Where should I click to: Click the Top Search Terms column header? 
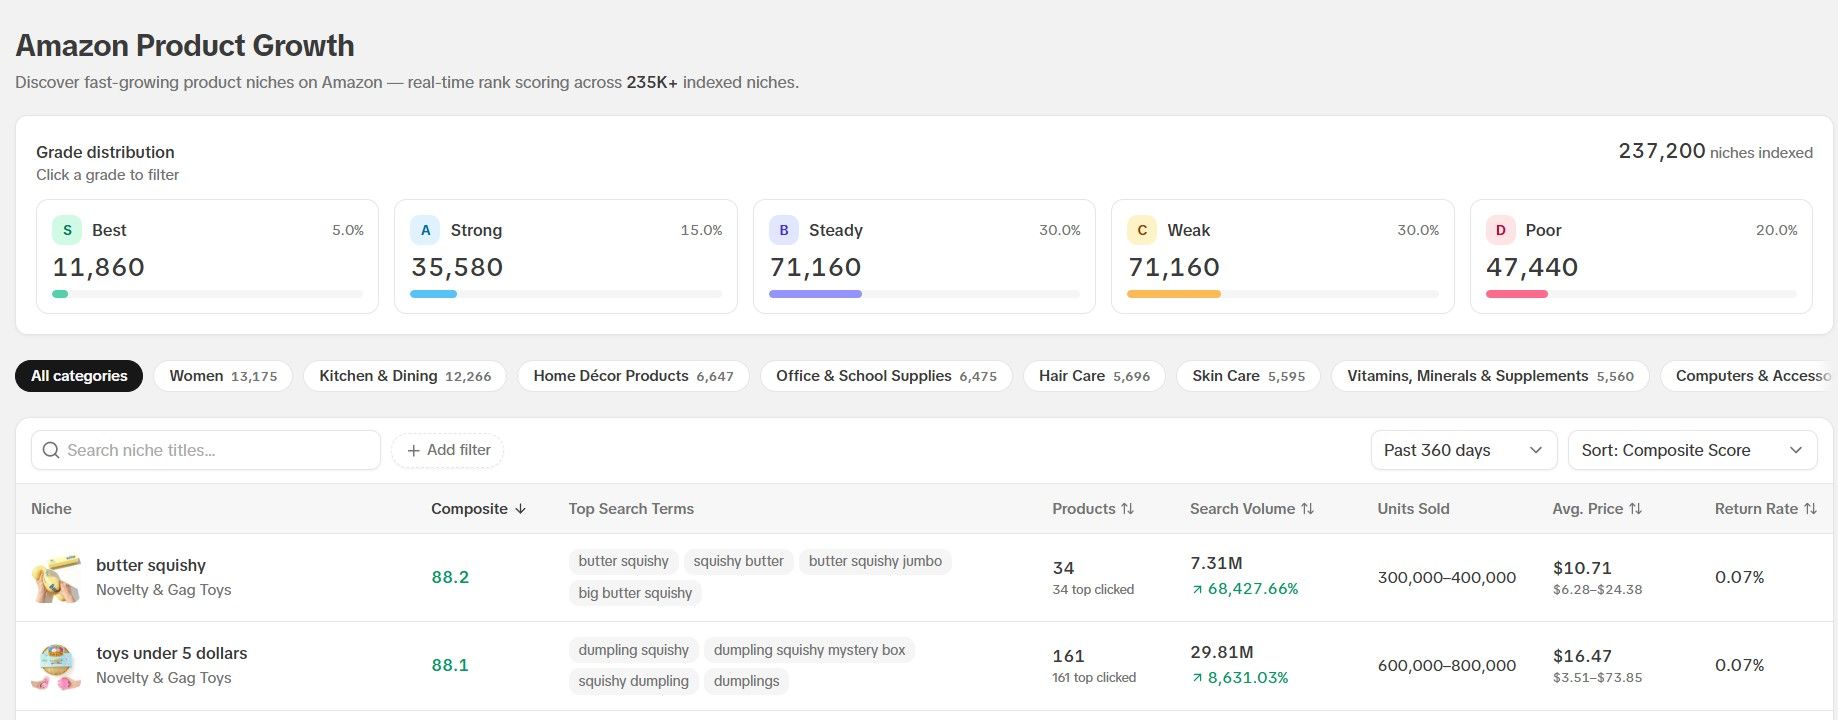(x=631, y=509)
